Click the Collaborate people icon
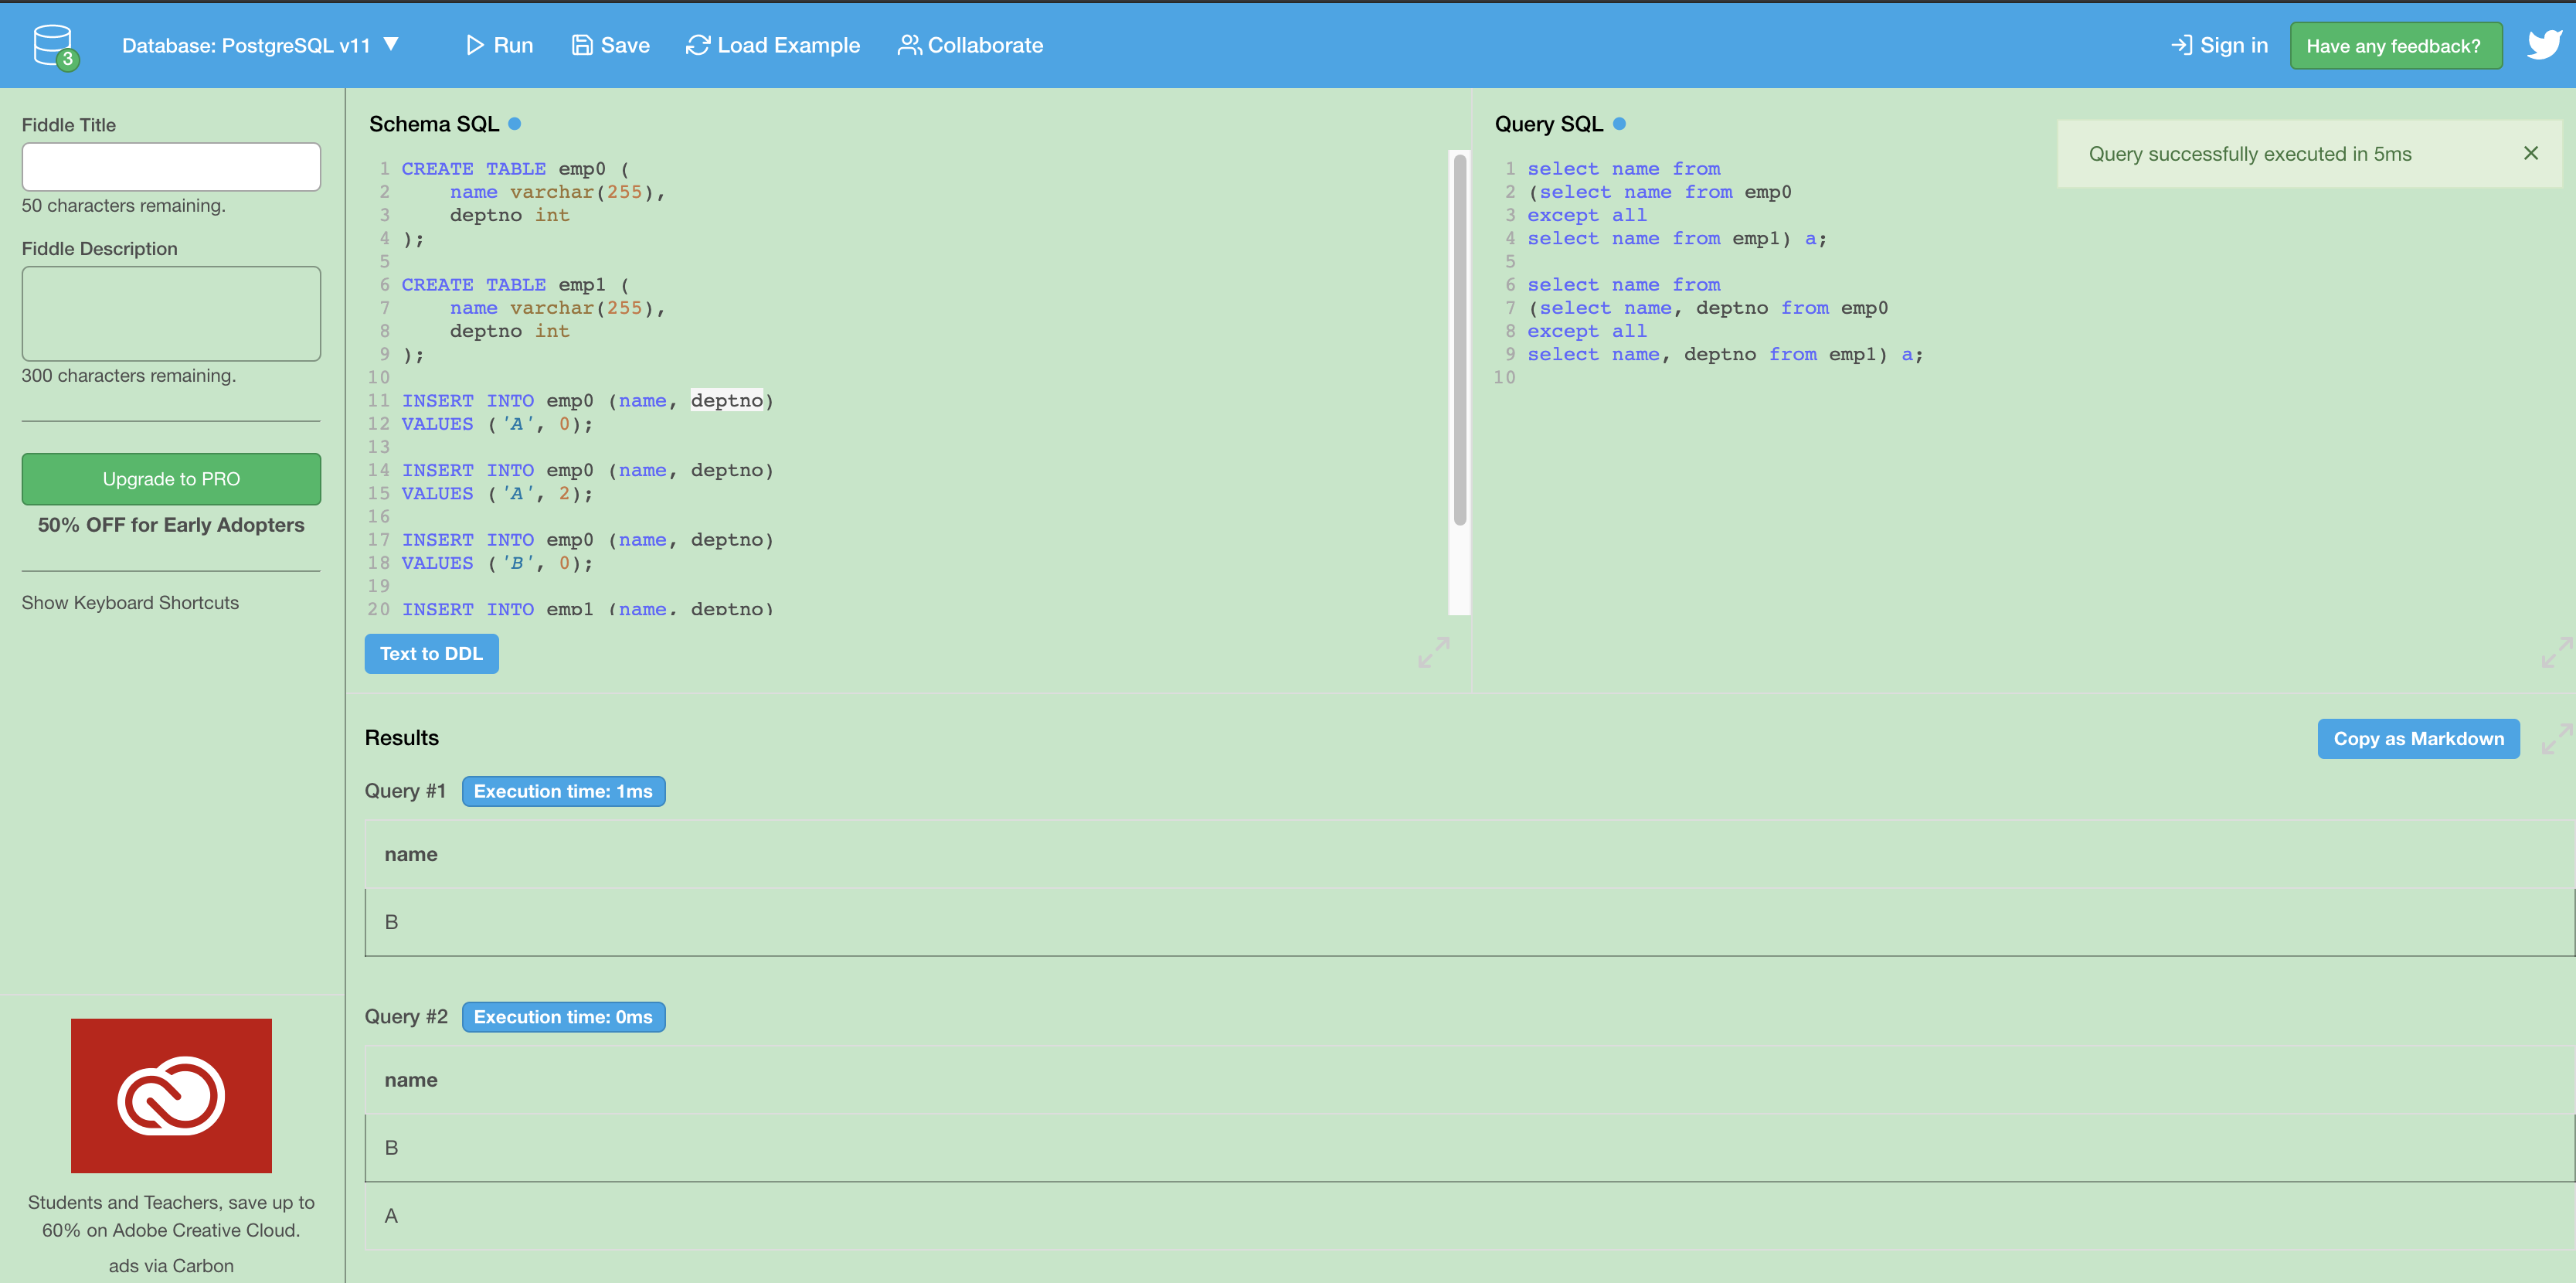Image resolution: width=2576 pixels, height=1283 pixels. (x=909, y=45)
